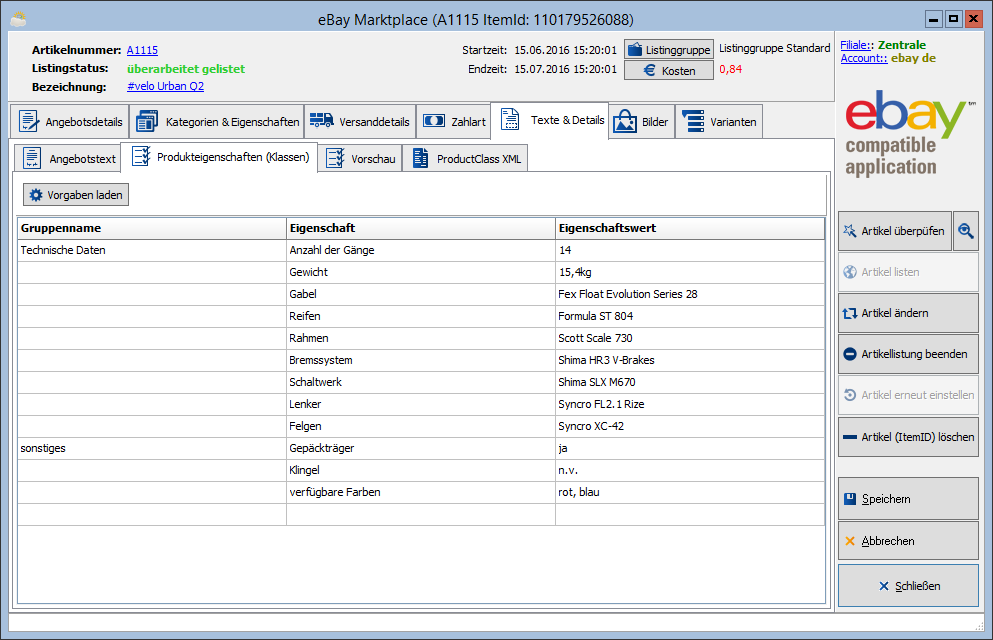The image size is (993, 640).
Task: Maximize the eBay Marktplace window
Action: click(x=953, y=19)
